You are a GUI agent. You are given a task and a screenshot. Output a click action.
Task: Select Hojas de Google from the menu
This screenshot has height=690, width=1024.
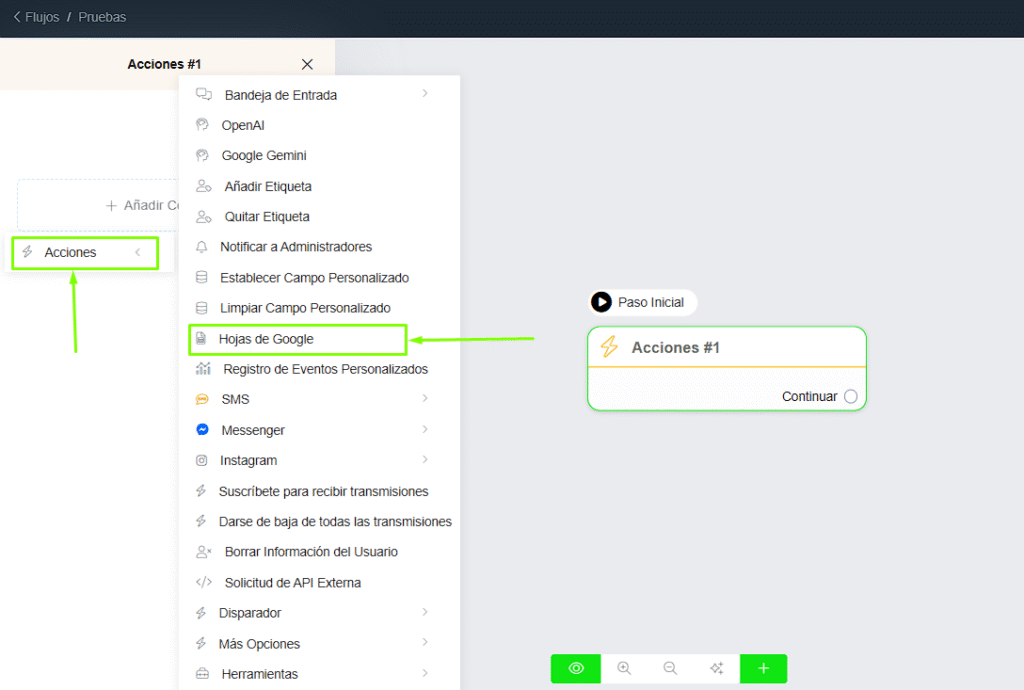tap(264, 338)
